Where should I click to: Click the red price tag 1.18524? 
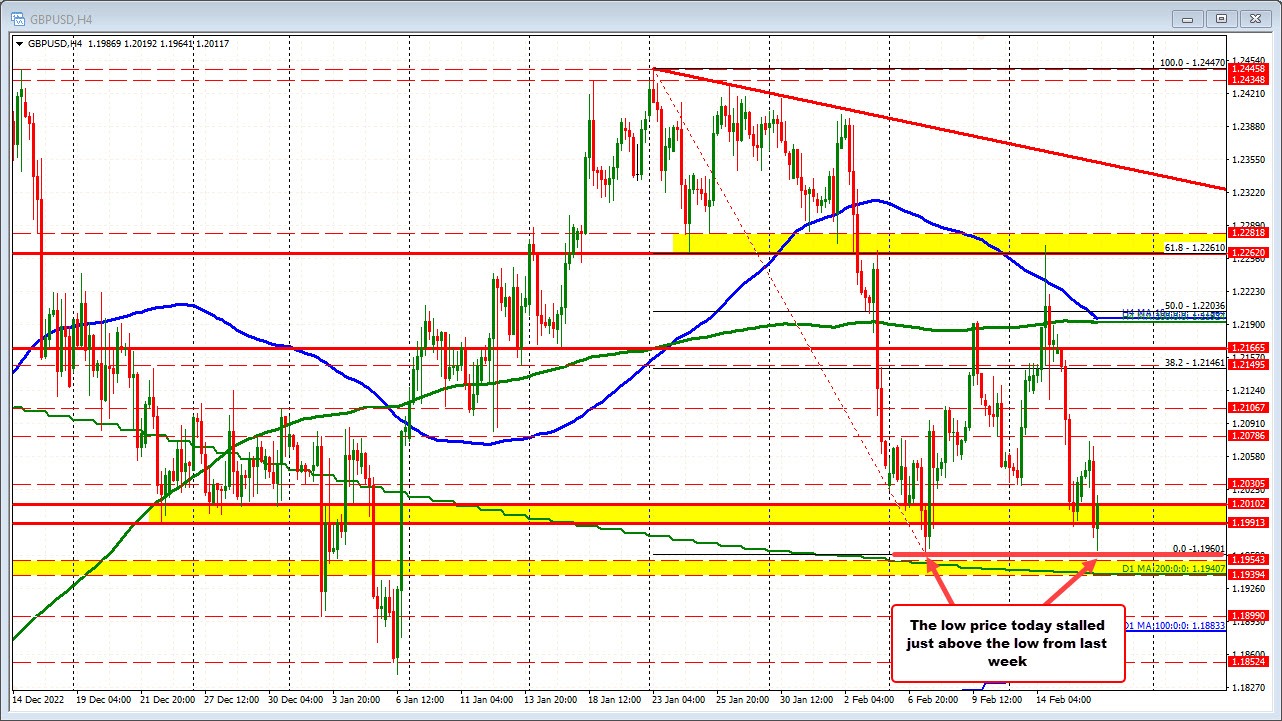click(1248, 661)
